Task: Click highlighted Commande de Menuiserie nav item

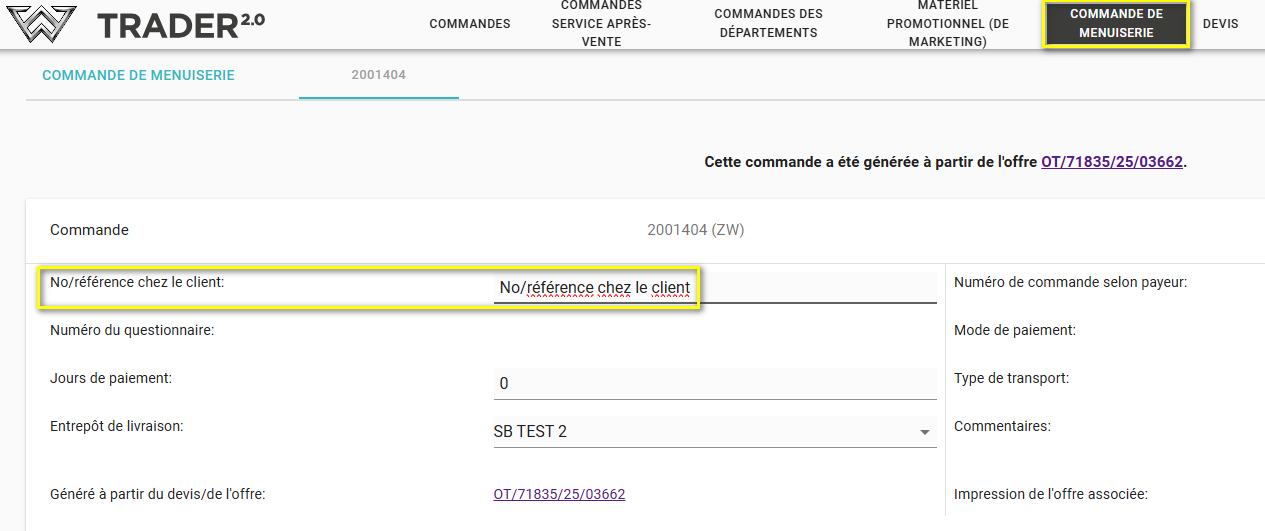Action: tap(1115, 24)
